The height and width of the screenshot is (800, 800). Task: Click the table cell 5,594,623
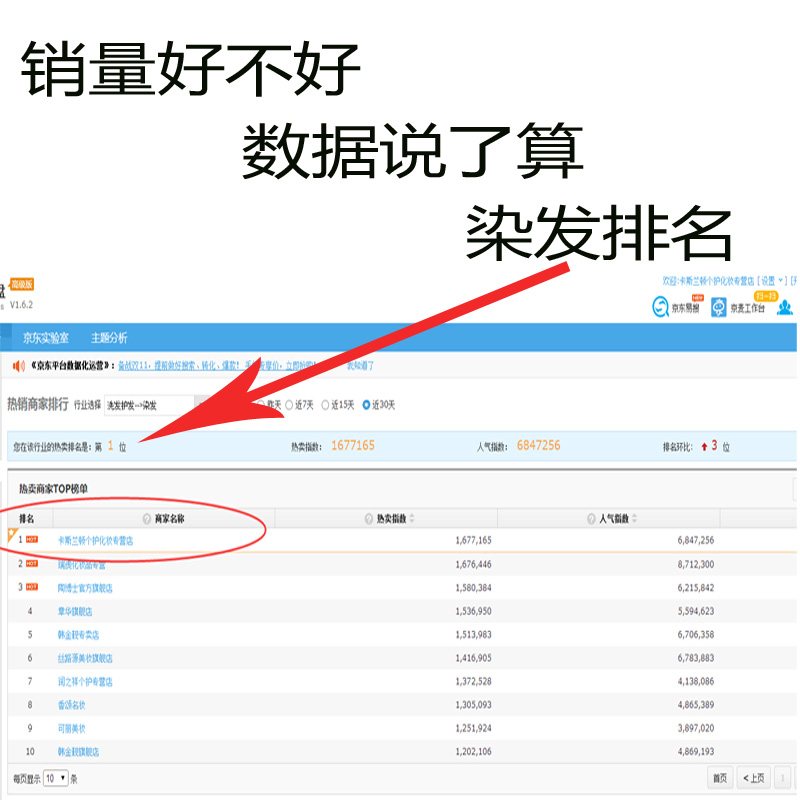696,611
